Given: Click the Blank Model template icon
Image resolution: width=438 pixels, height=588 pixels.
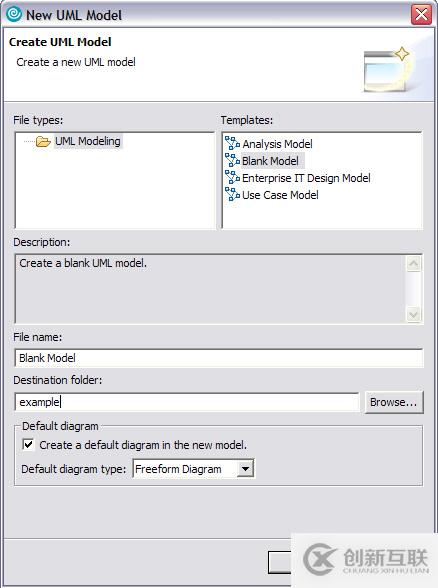Looking at the screenshot, I should (232, 160).
